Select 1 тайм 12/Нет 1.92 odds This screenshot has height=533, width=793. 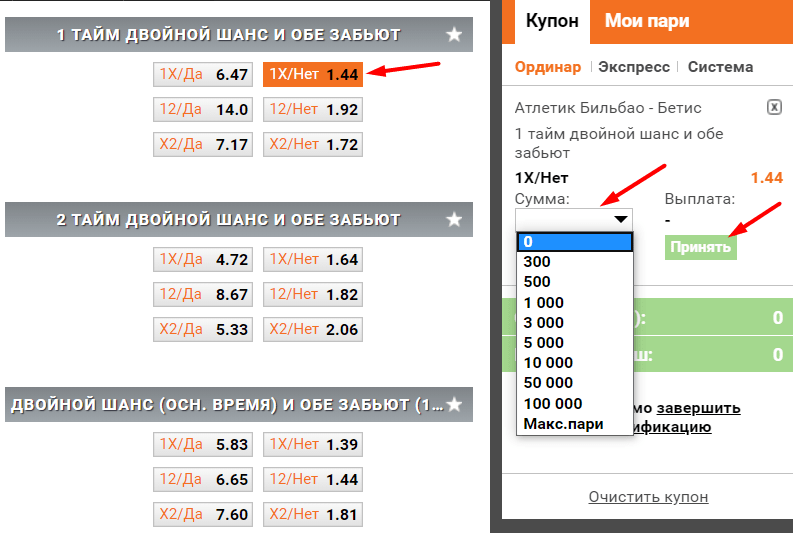(x=313, y=110)
